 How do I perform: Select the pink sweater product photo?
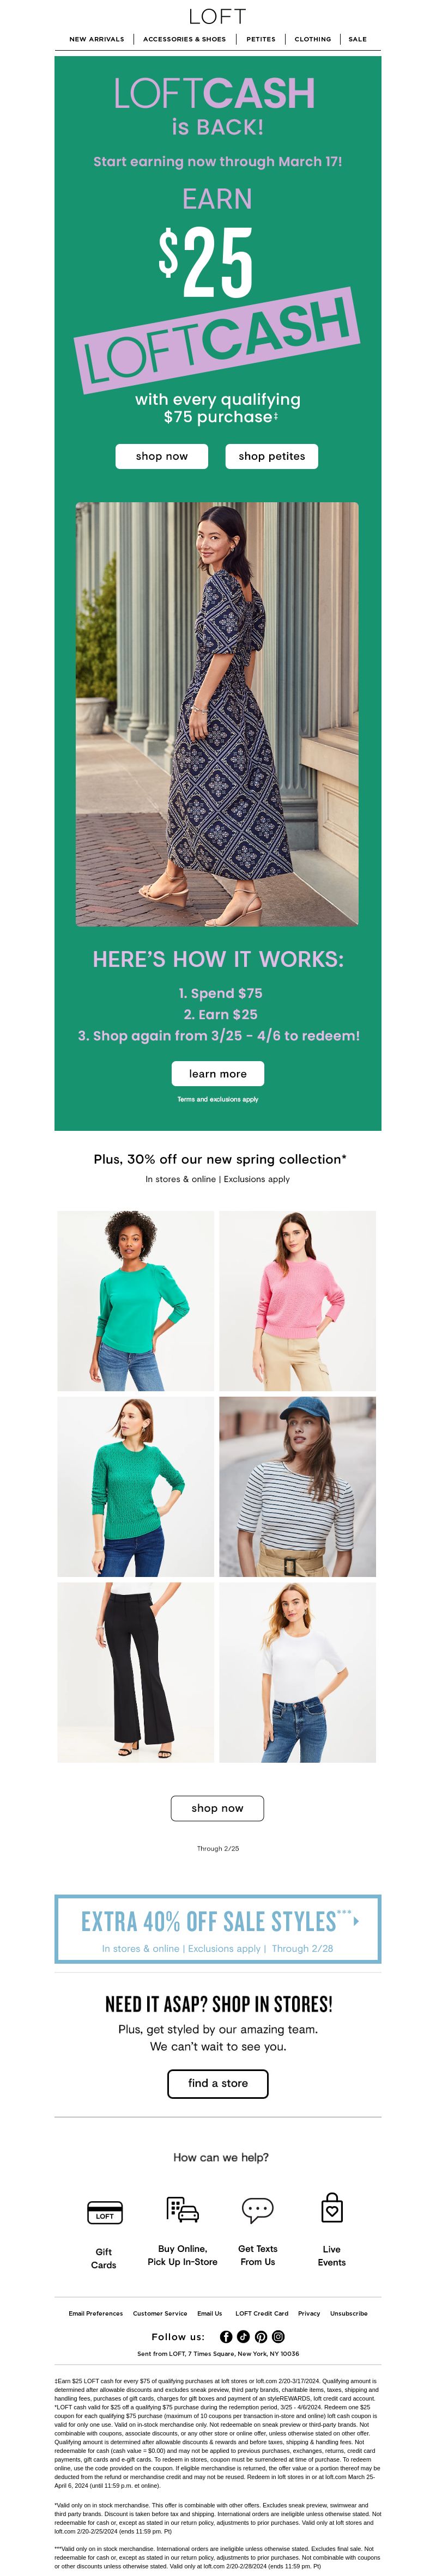click(x=298, y=1300)
